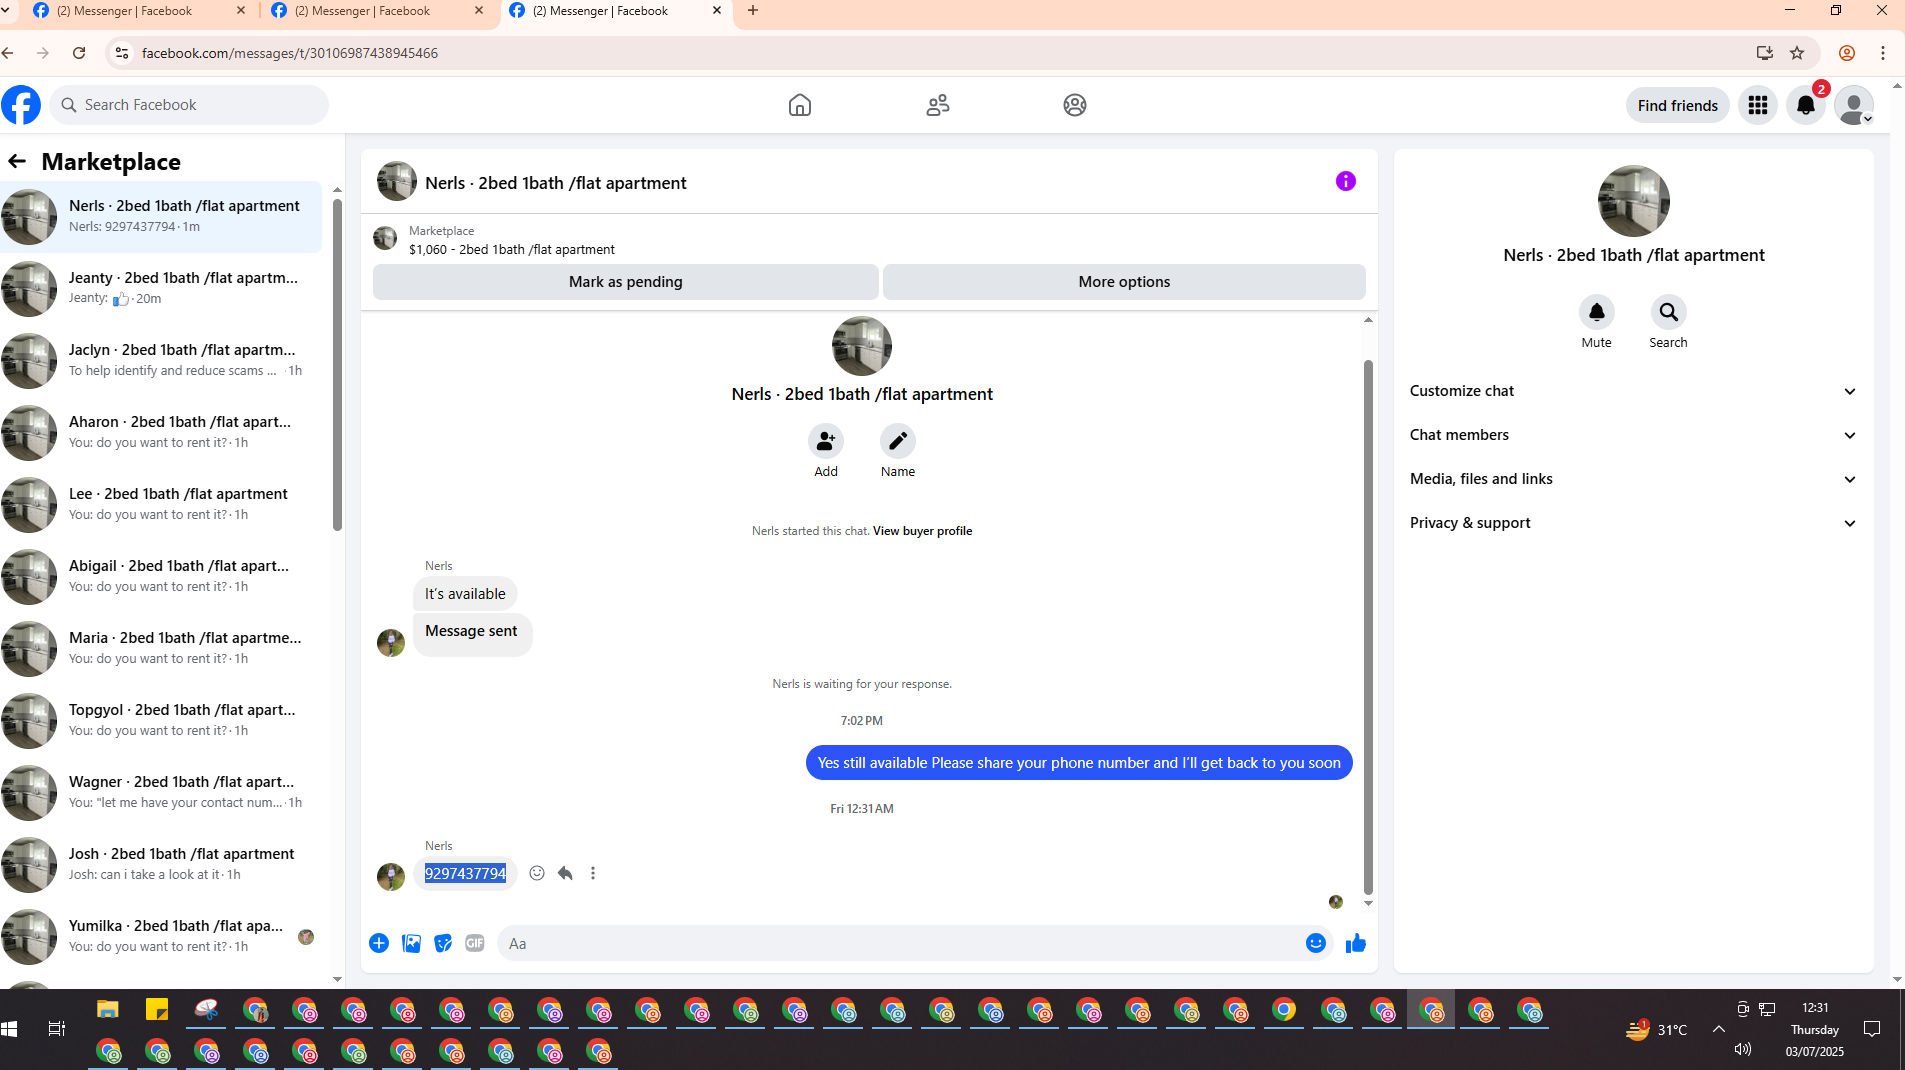The width and height of the screenshot is (1905, 1070).
Task: Open the Windows Start menu
Action: click(10, 1028)
